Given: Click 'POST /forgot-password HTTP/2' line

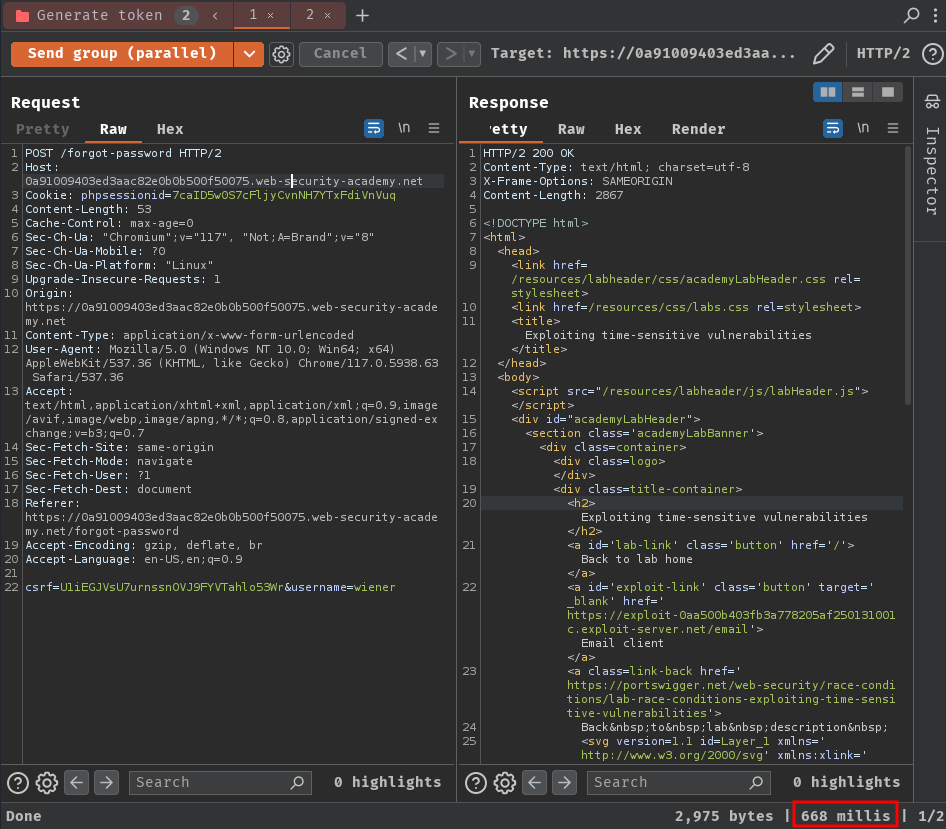Looking at the screenshot, I should click(x=123, y=153).
